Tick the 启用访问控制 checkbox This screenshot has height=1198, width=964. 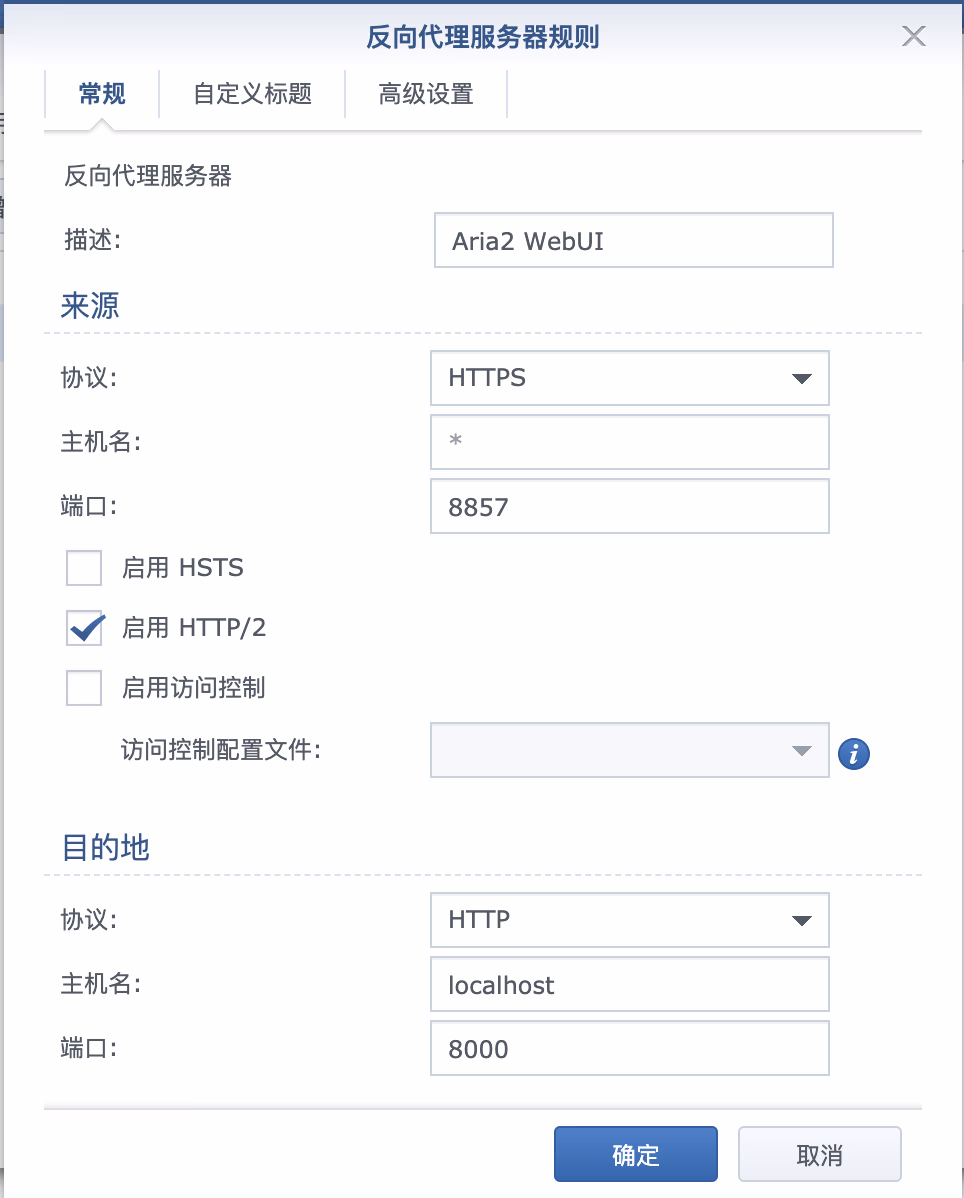click(x=84, y=688)
